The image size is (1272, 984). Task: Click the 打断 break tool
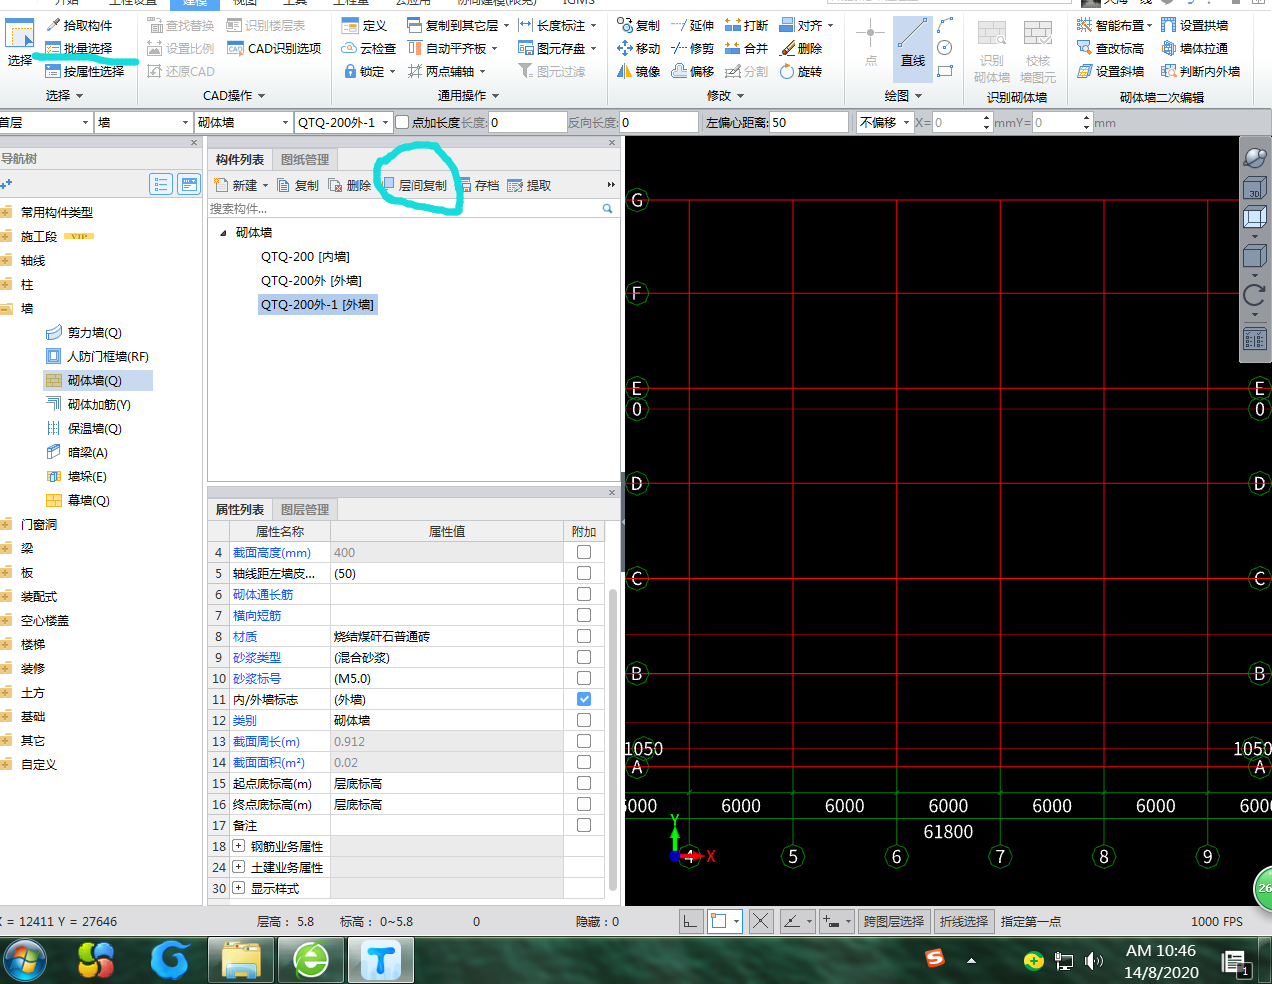(x=746, y=25)
